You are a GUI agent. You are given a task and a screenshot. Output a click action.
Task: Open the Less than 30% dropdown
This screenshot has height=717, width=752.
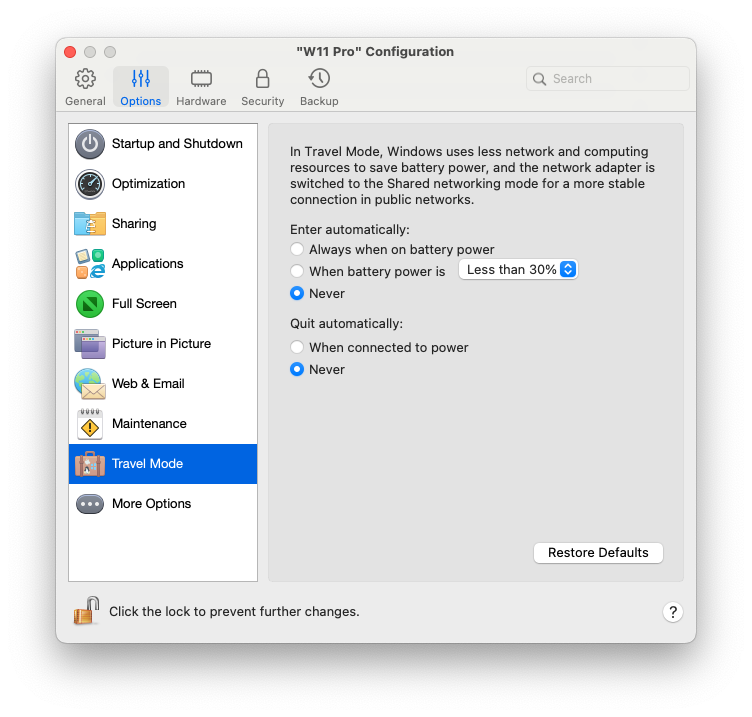518,270
